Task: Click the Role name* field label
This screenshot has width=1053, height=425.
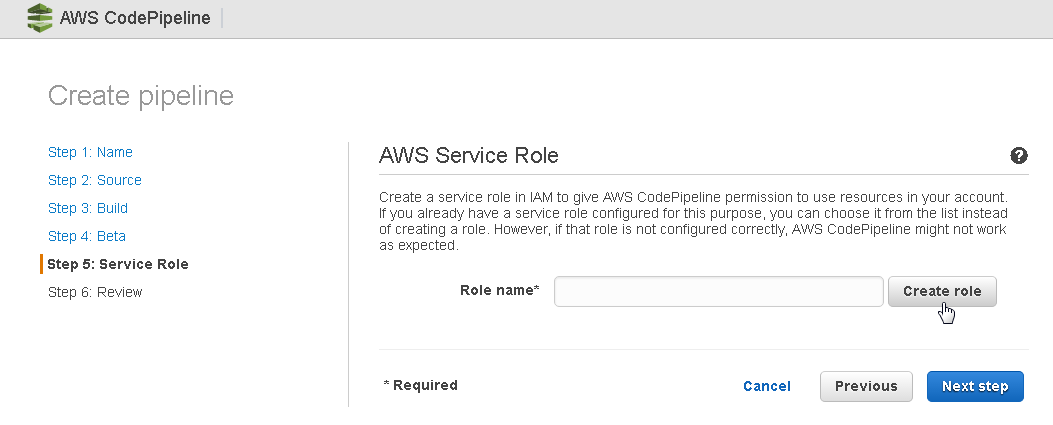Action: click(500, 290)
